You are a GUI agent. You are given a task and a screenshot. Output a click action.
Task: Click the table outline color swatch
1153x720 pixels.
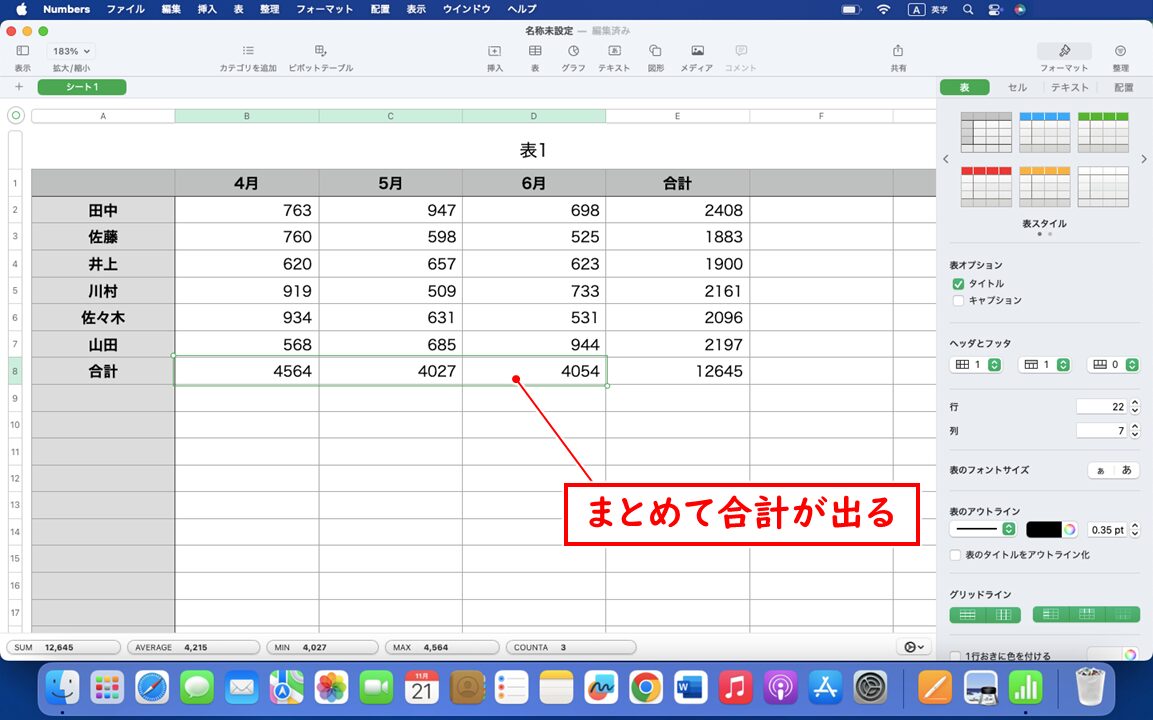(1048, 529)
